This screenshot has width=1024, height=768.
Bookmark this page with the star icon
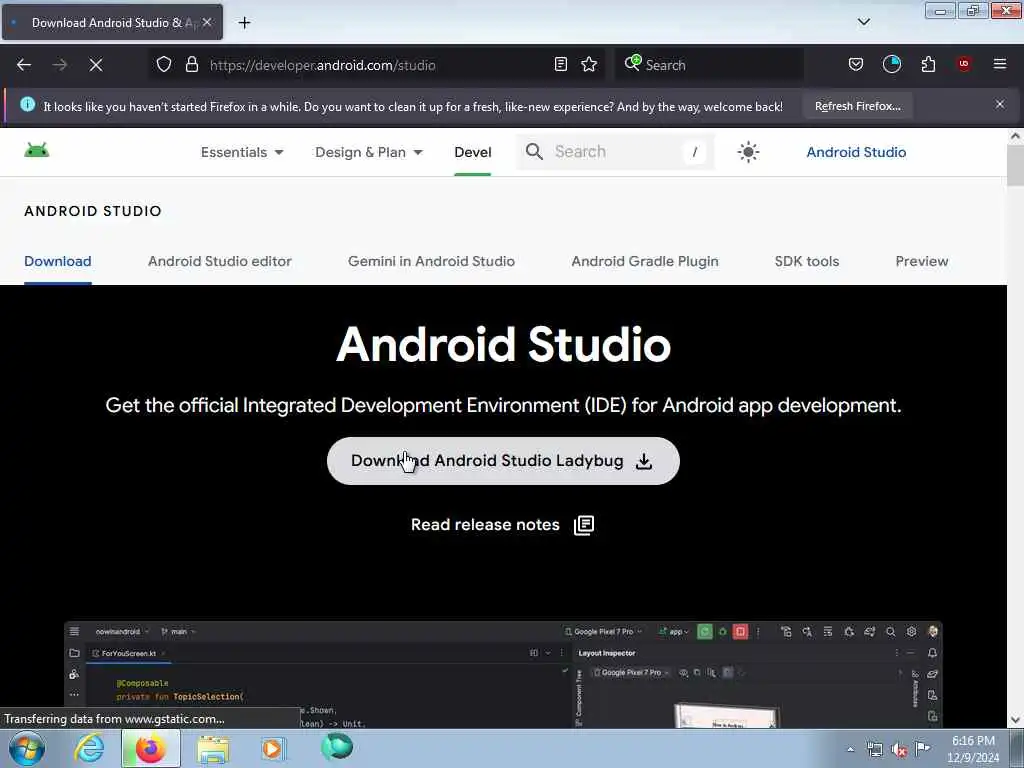click(589, 64)
